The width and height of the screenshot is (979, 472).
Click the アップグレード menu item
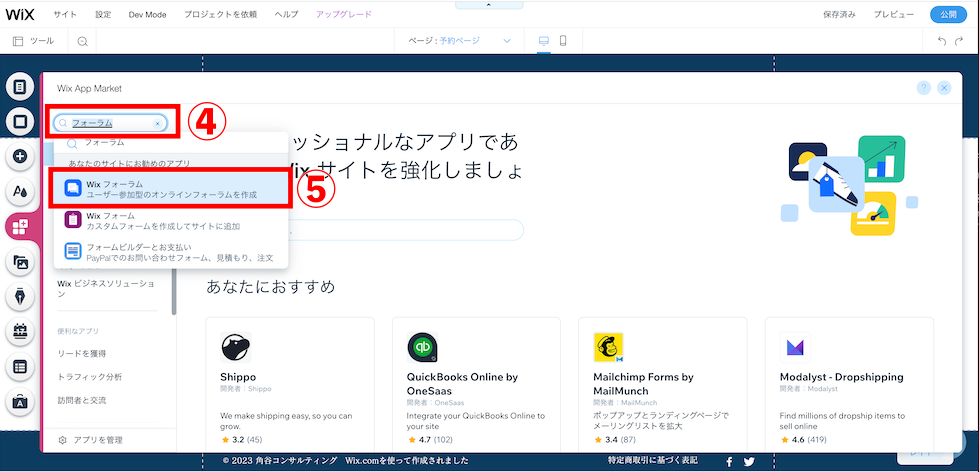(x=344, y=14)
